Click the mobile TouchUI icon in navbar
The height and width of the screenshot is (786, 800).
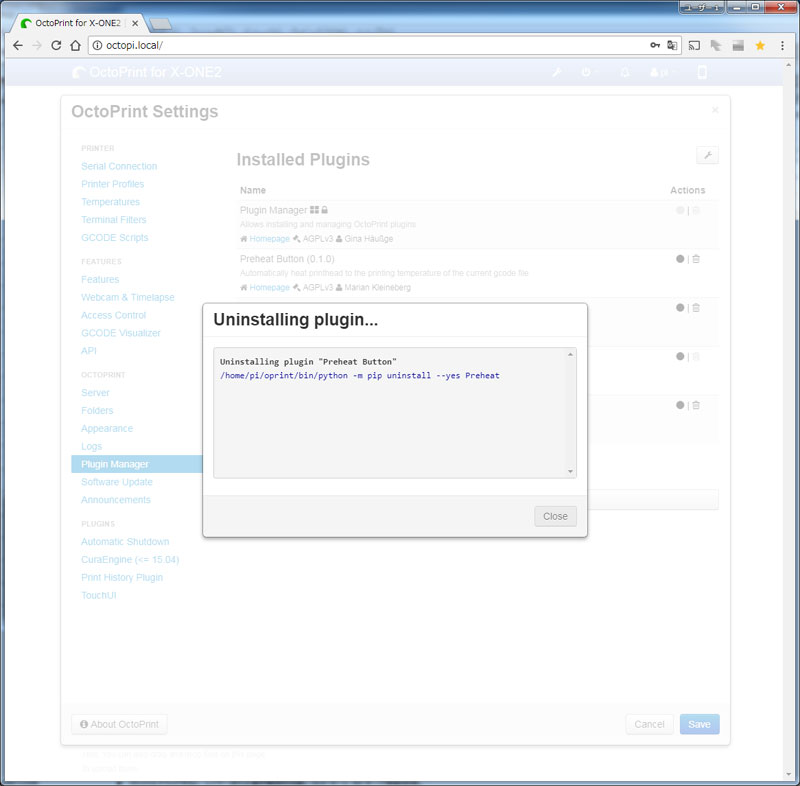702,72
